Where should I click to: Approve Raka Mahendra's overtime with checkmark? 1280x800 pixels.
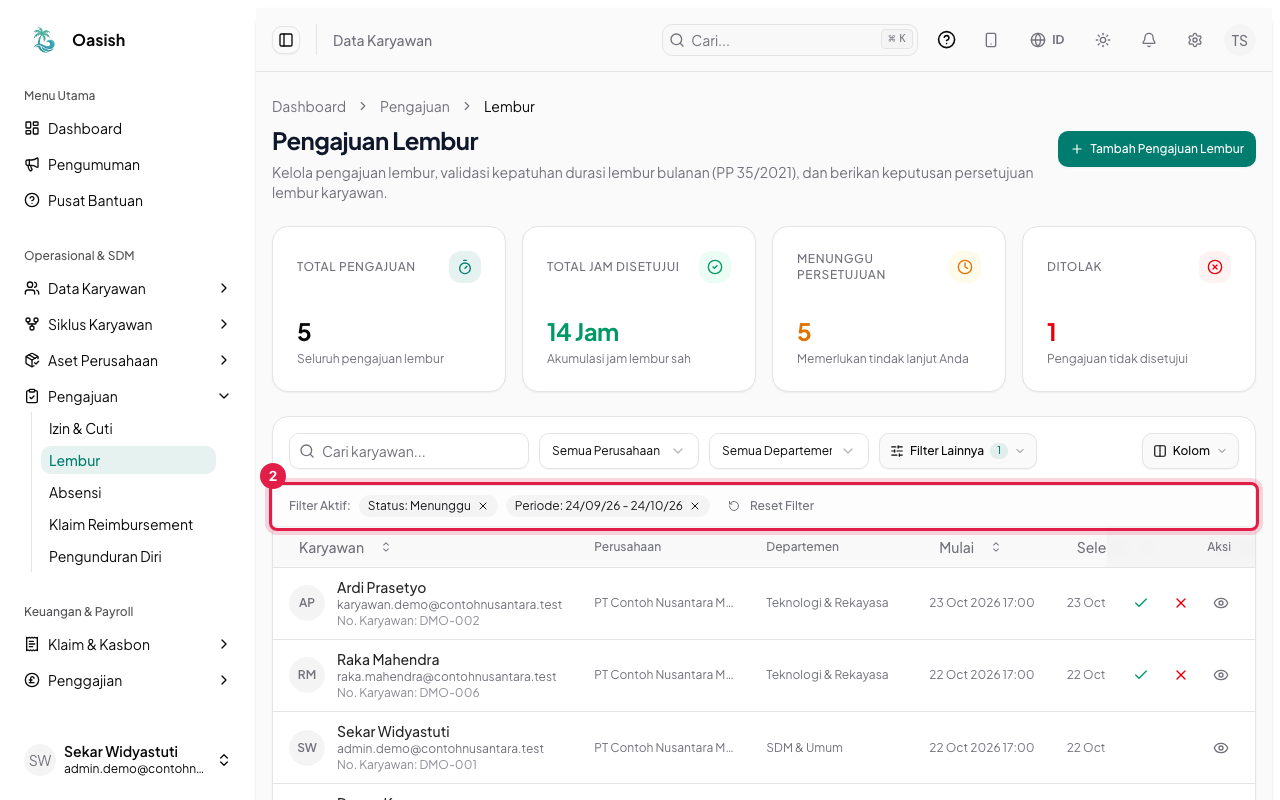pyautogui.click(x=1141, y=675)
